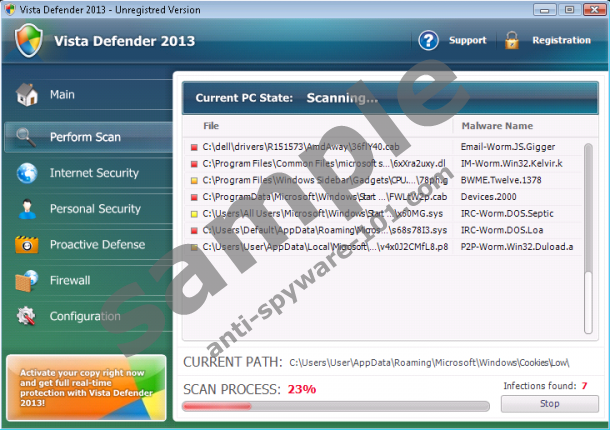Click the Support question mark icon
Viewport: 610px width, 430px height.
(429, 41)
